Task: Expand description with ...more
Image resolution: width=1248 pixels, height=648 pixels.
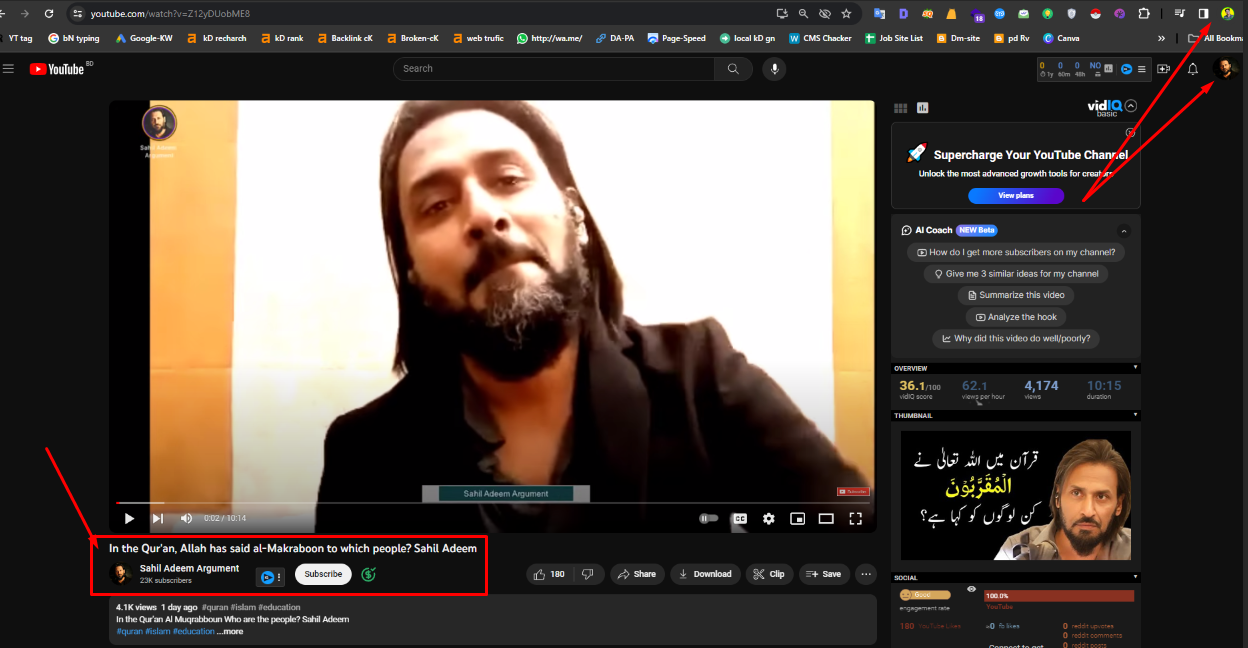Action: coord(231,631)
